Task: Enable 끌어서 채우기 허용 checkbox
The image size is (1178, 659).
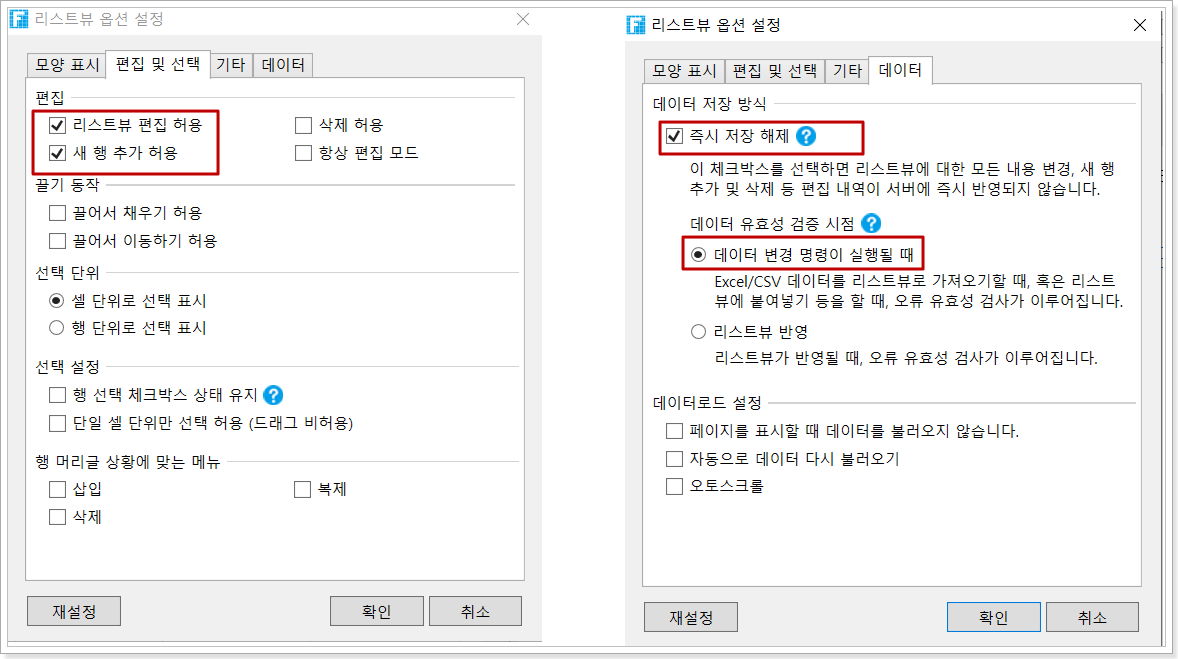Action: (57, 213)
